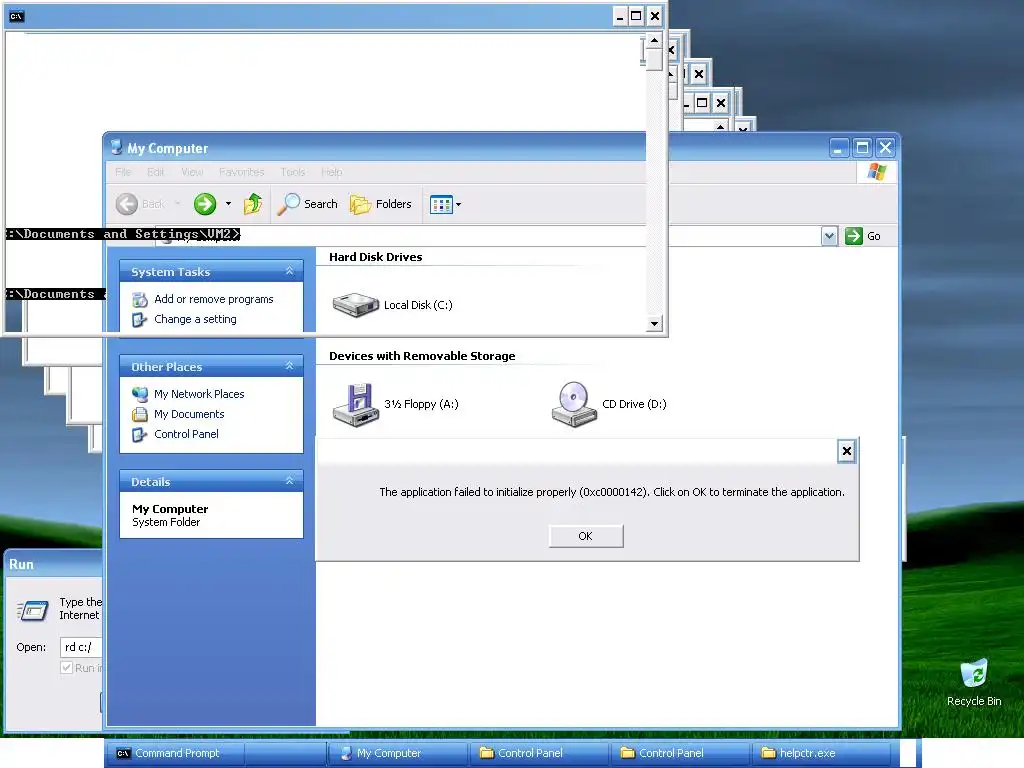Open My Network Places link
Image resolution: width=1024 pixels, height=768 pixels.
(199, 394)
